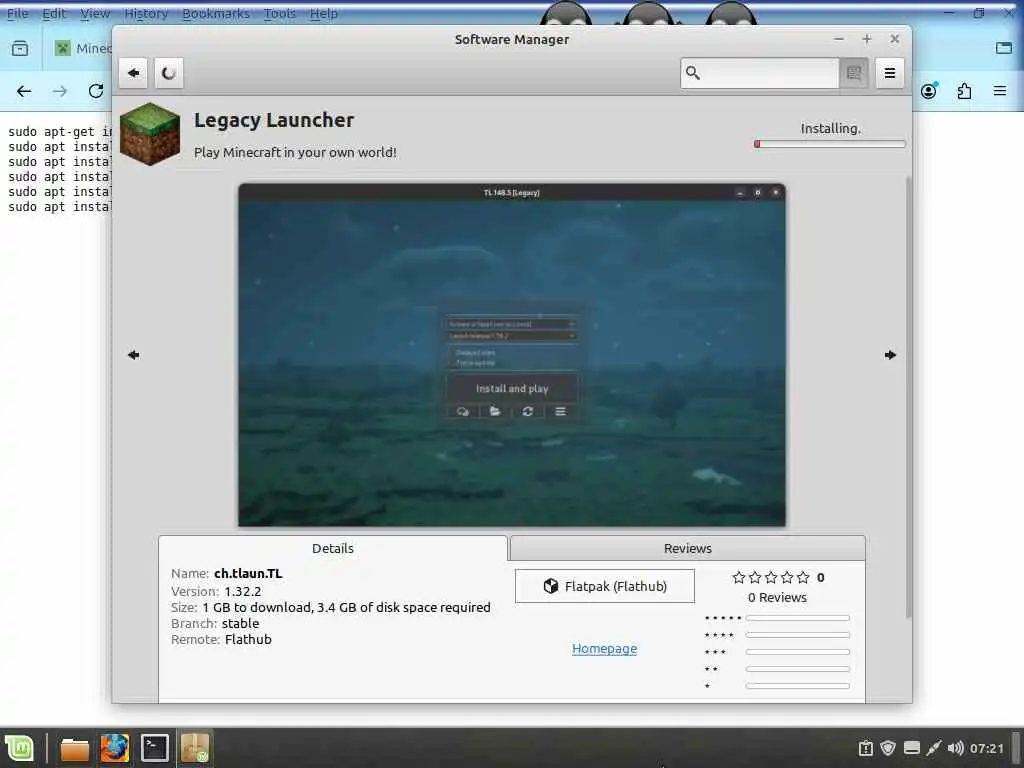Open Firefox application menu hamburger
Viewport: 1024px width, 768px height.
[x=1000, y=91]
